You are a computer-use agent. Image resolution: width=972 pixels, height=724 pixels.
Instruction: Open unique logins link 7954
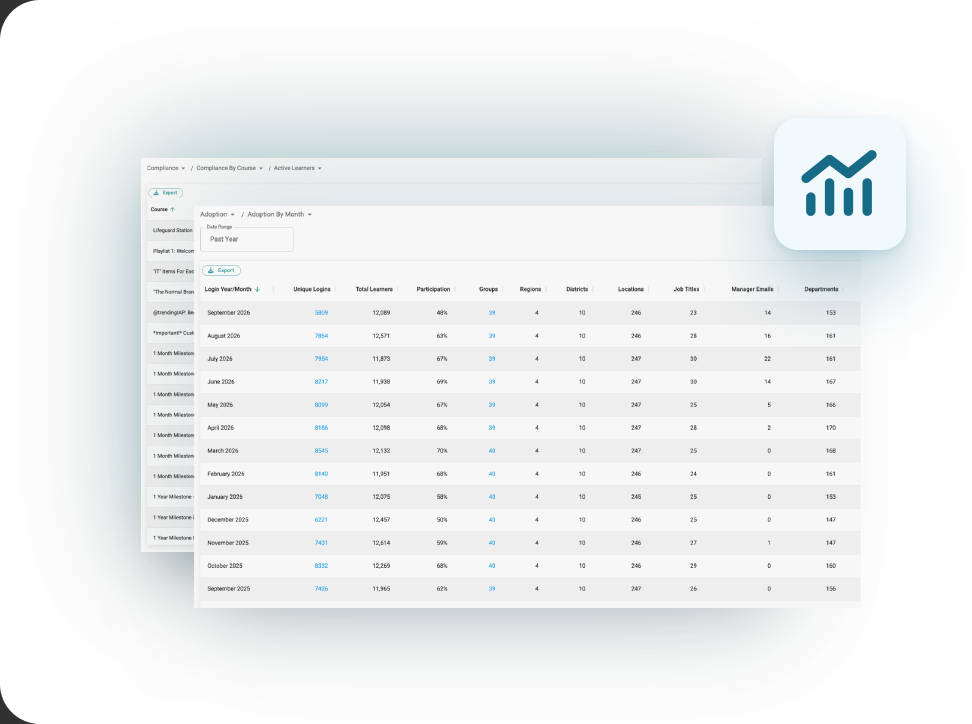coord(321,359)
